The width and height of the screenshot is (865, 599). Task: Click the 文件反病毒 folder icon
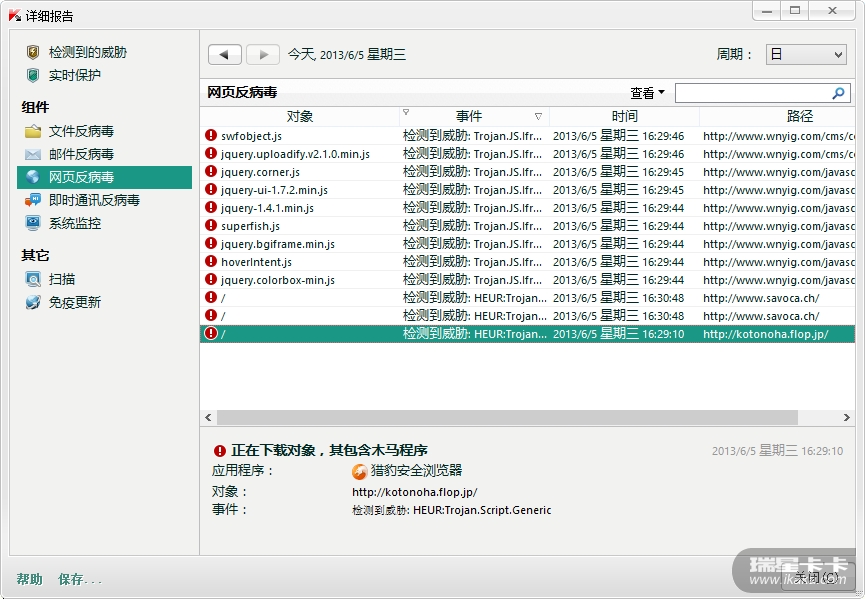click(x=33, y=131)
